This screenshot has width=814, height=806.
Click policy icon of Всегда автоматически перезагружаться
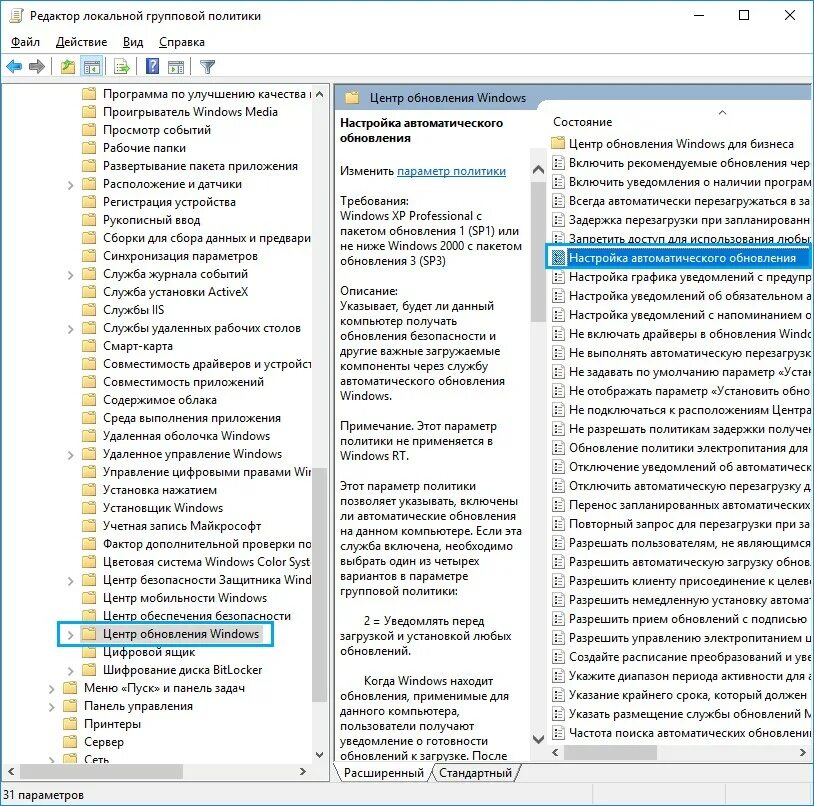558,201
